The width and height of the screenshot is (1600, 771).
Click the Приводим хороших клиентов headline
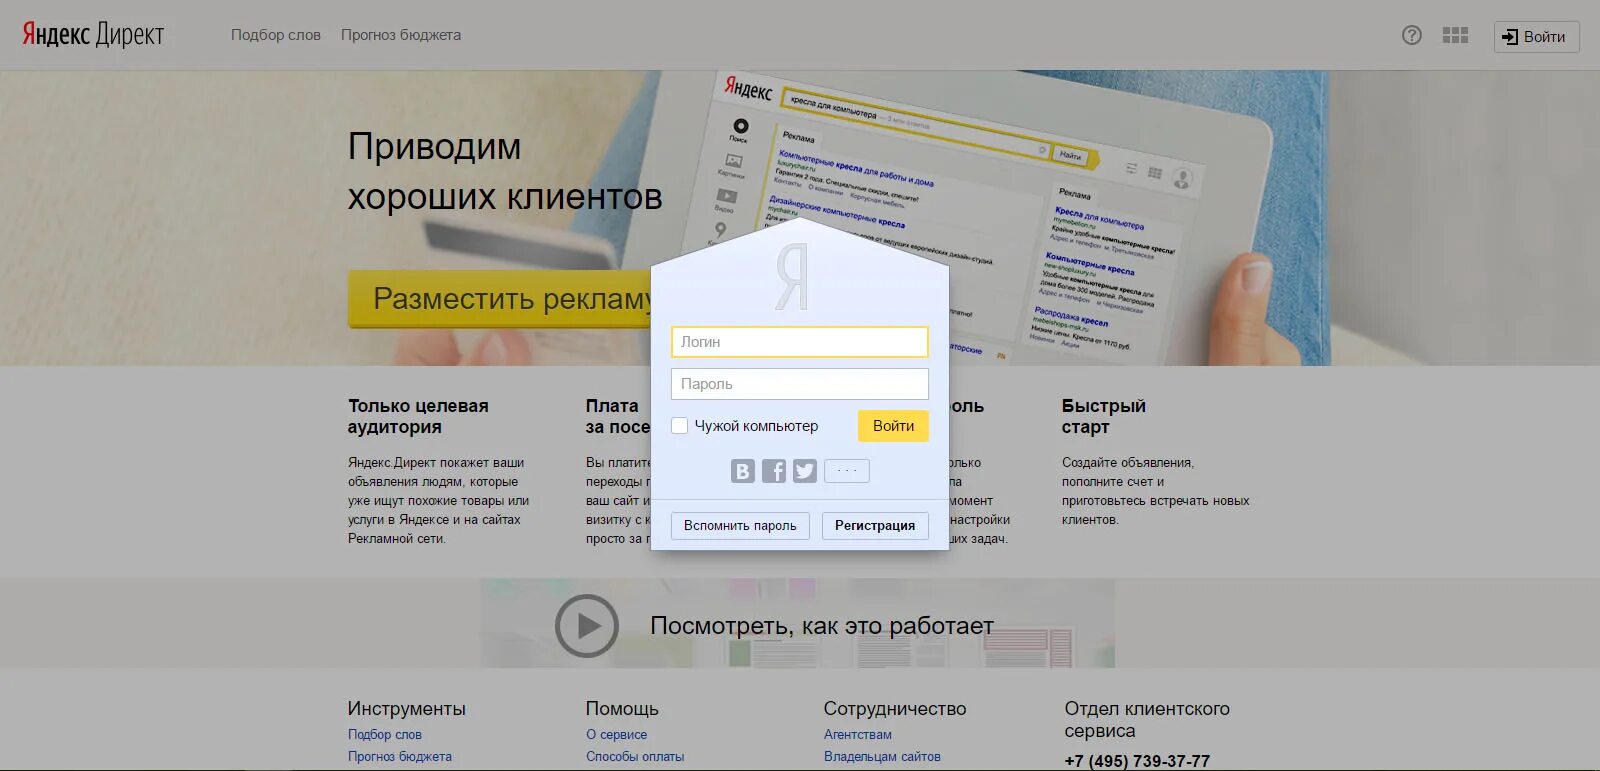tap(505, 171)
